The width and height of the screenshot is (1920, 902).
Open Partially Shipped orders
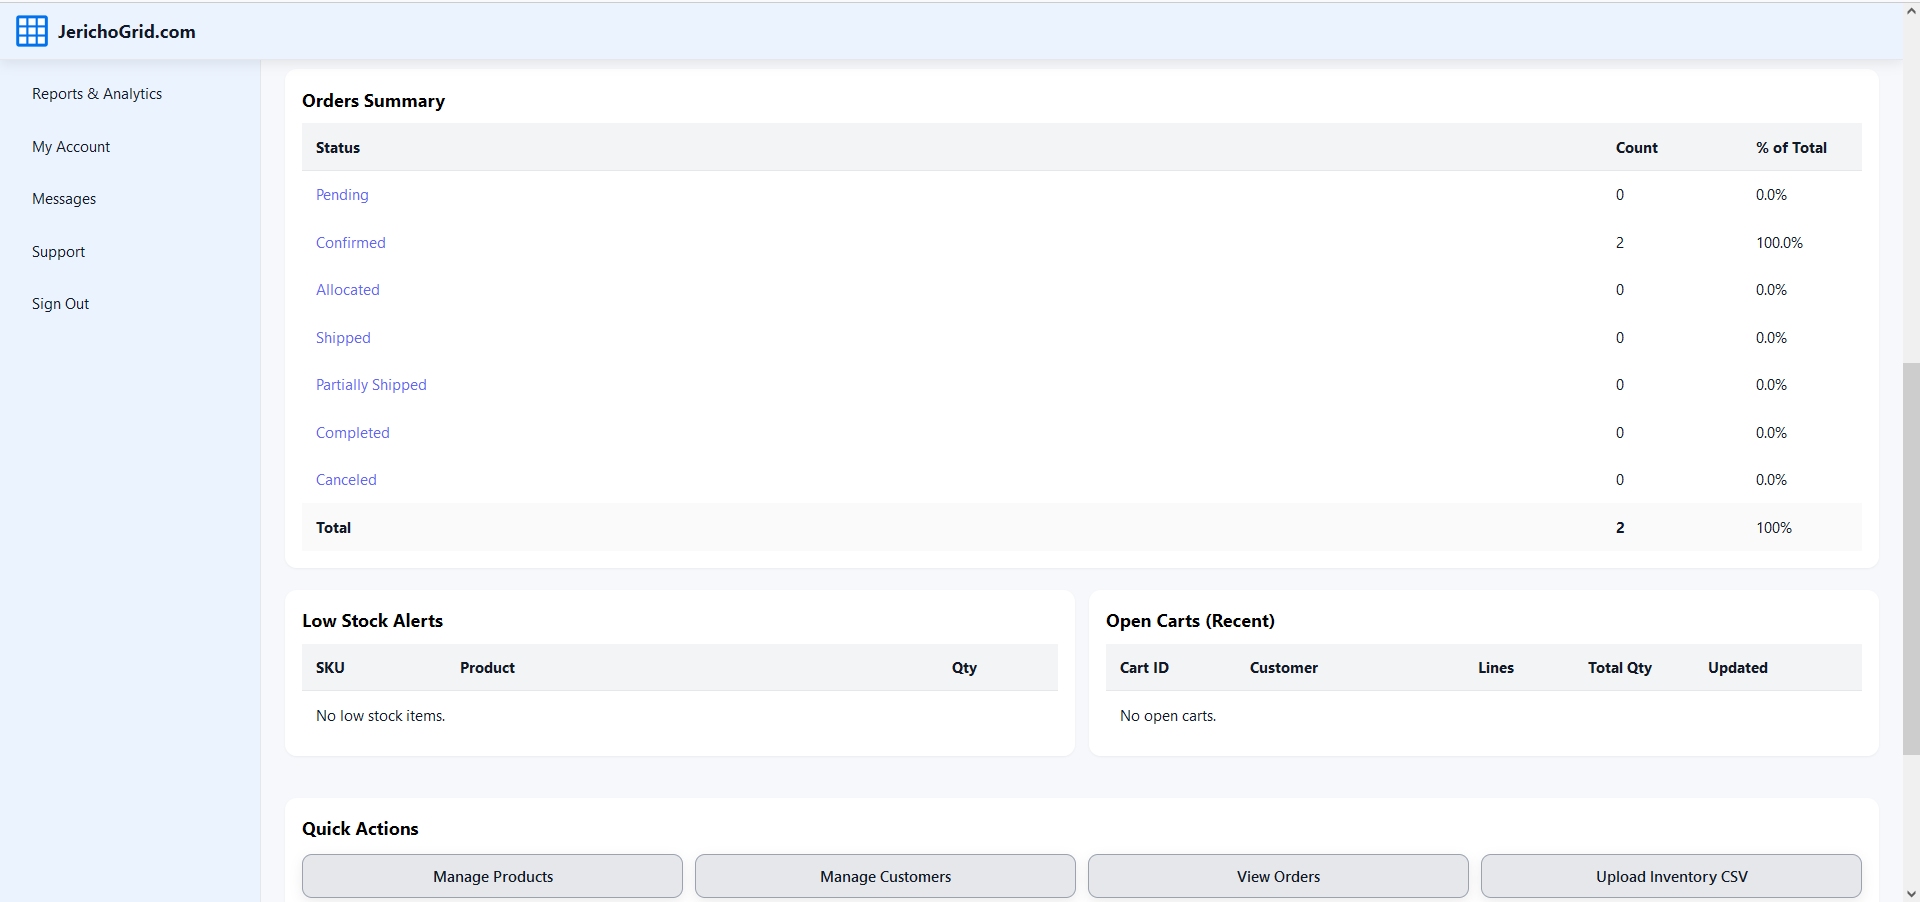370,384
